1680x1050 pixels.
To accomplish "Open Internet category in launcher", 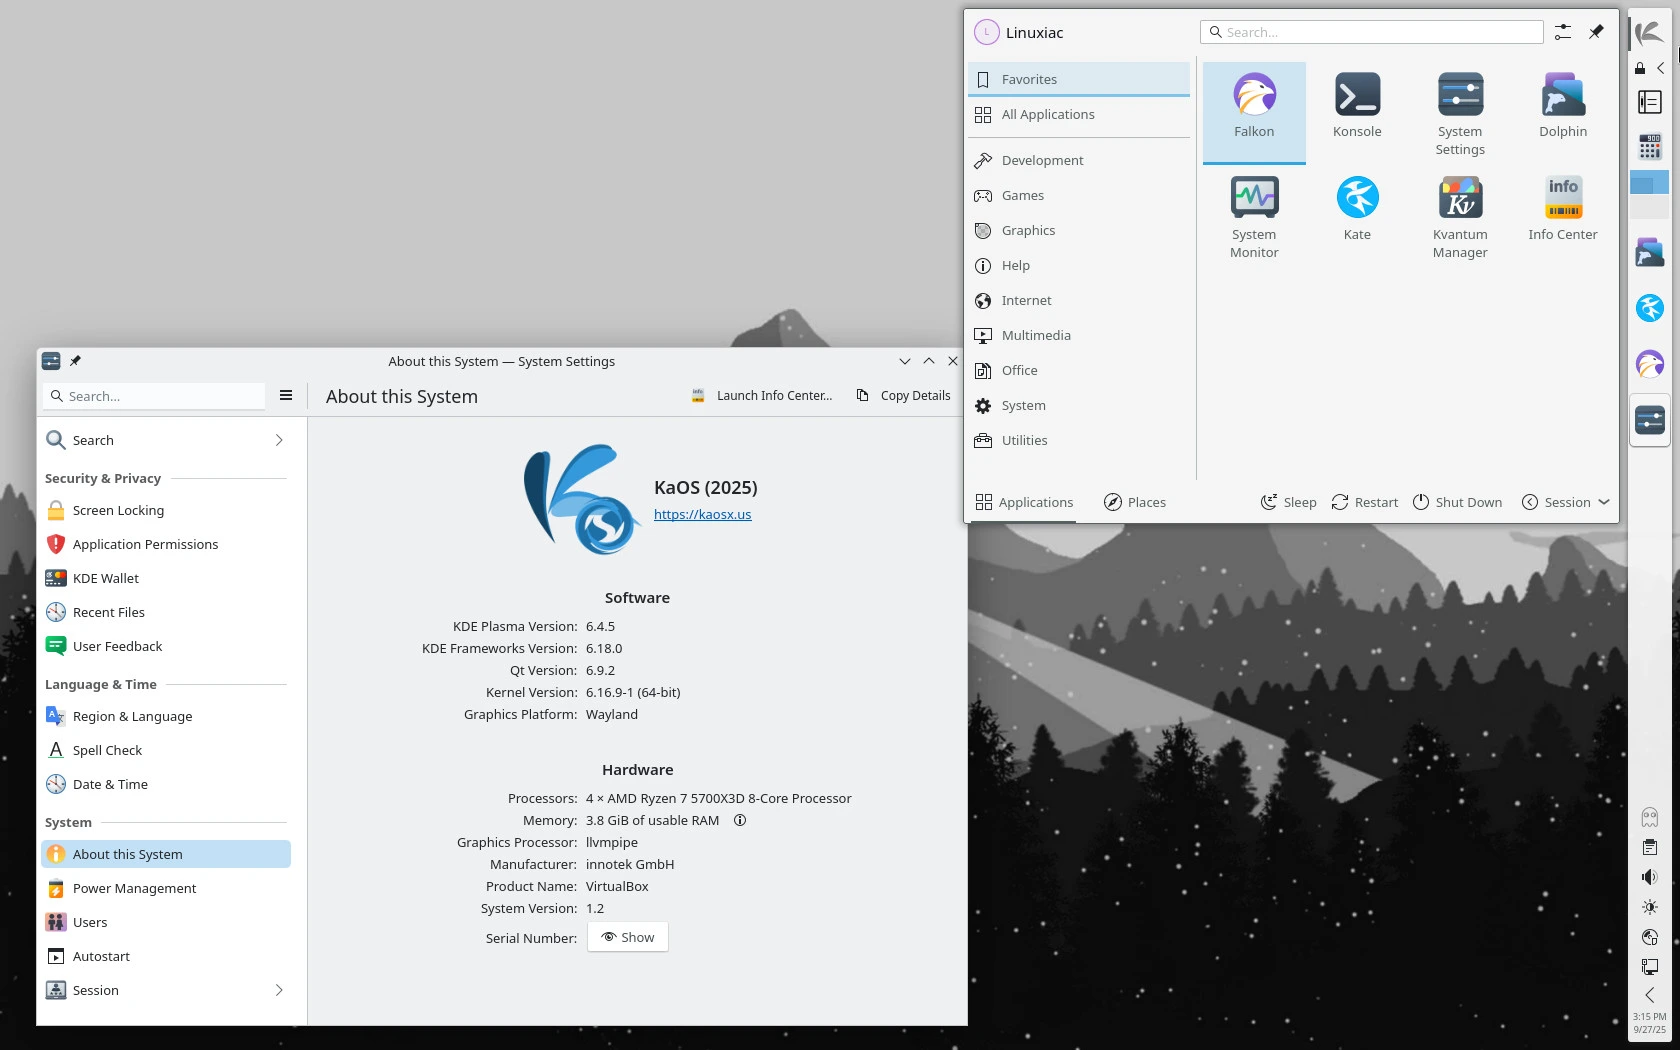I will (x=1079, y=300).
